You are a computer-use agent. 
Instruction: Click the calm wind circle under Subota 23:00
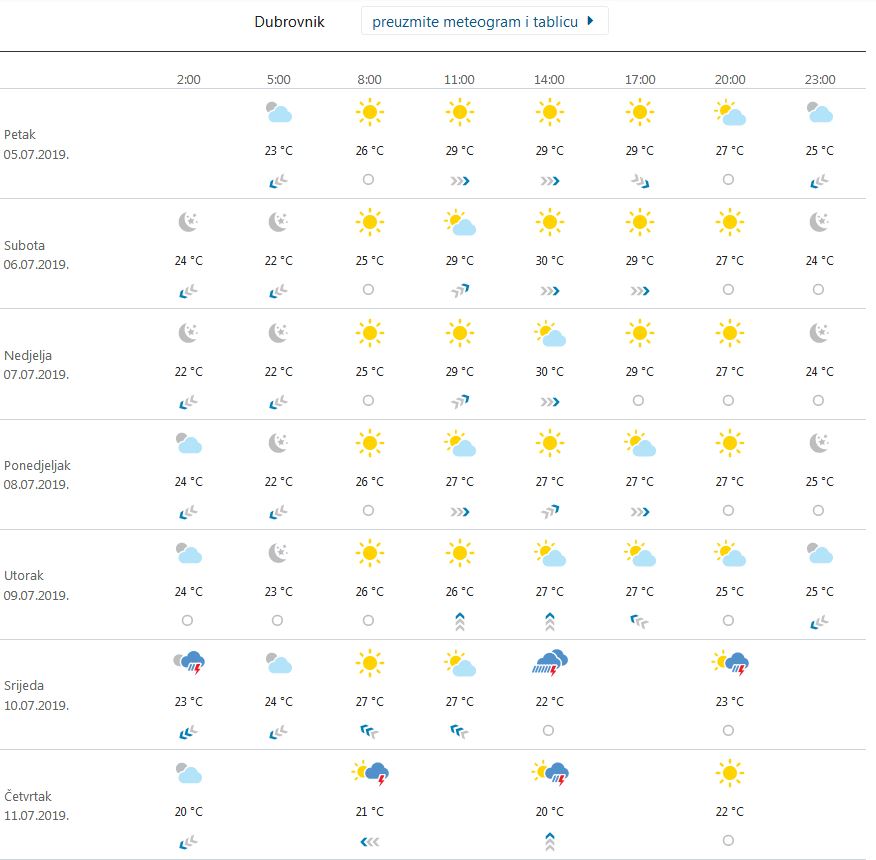click(x=819, y=291)
